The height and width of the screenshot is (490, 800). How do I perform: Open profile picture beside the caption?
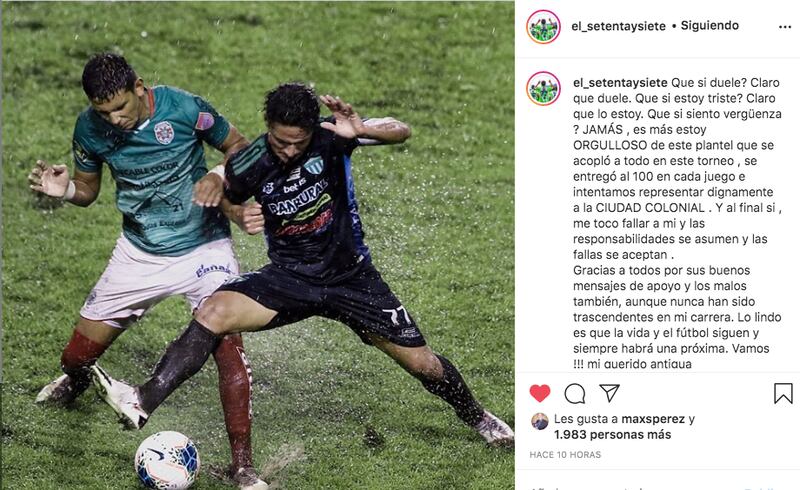click(543, 88)
